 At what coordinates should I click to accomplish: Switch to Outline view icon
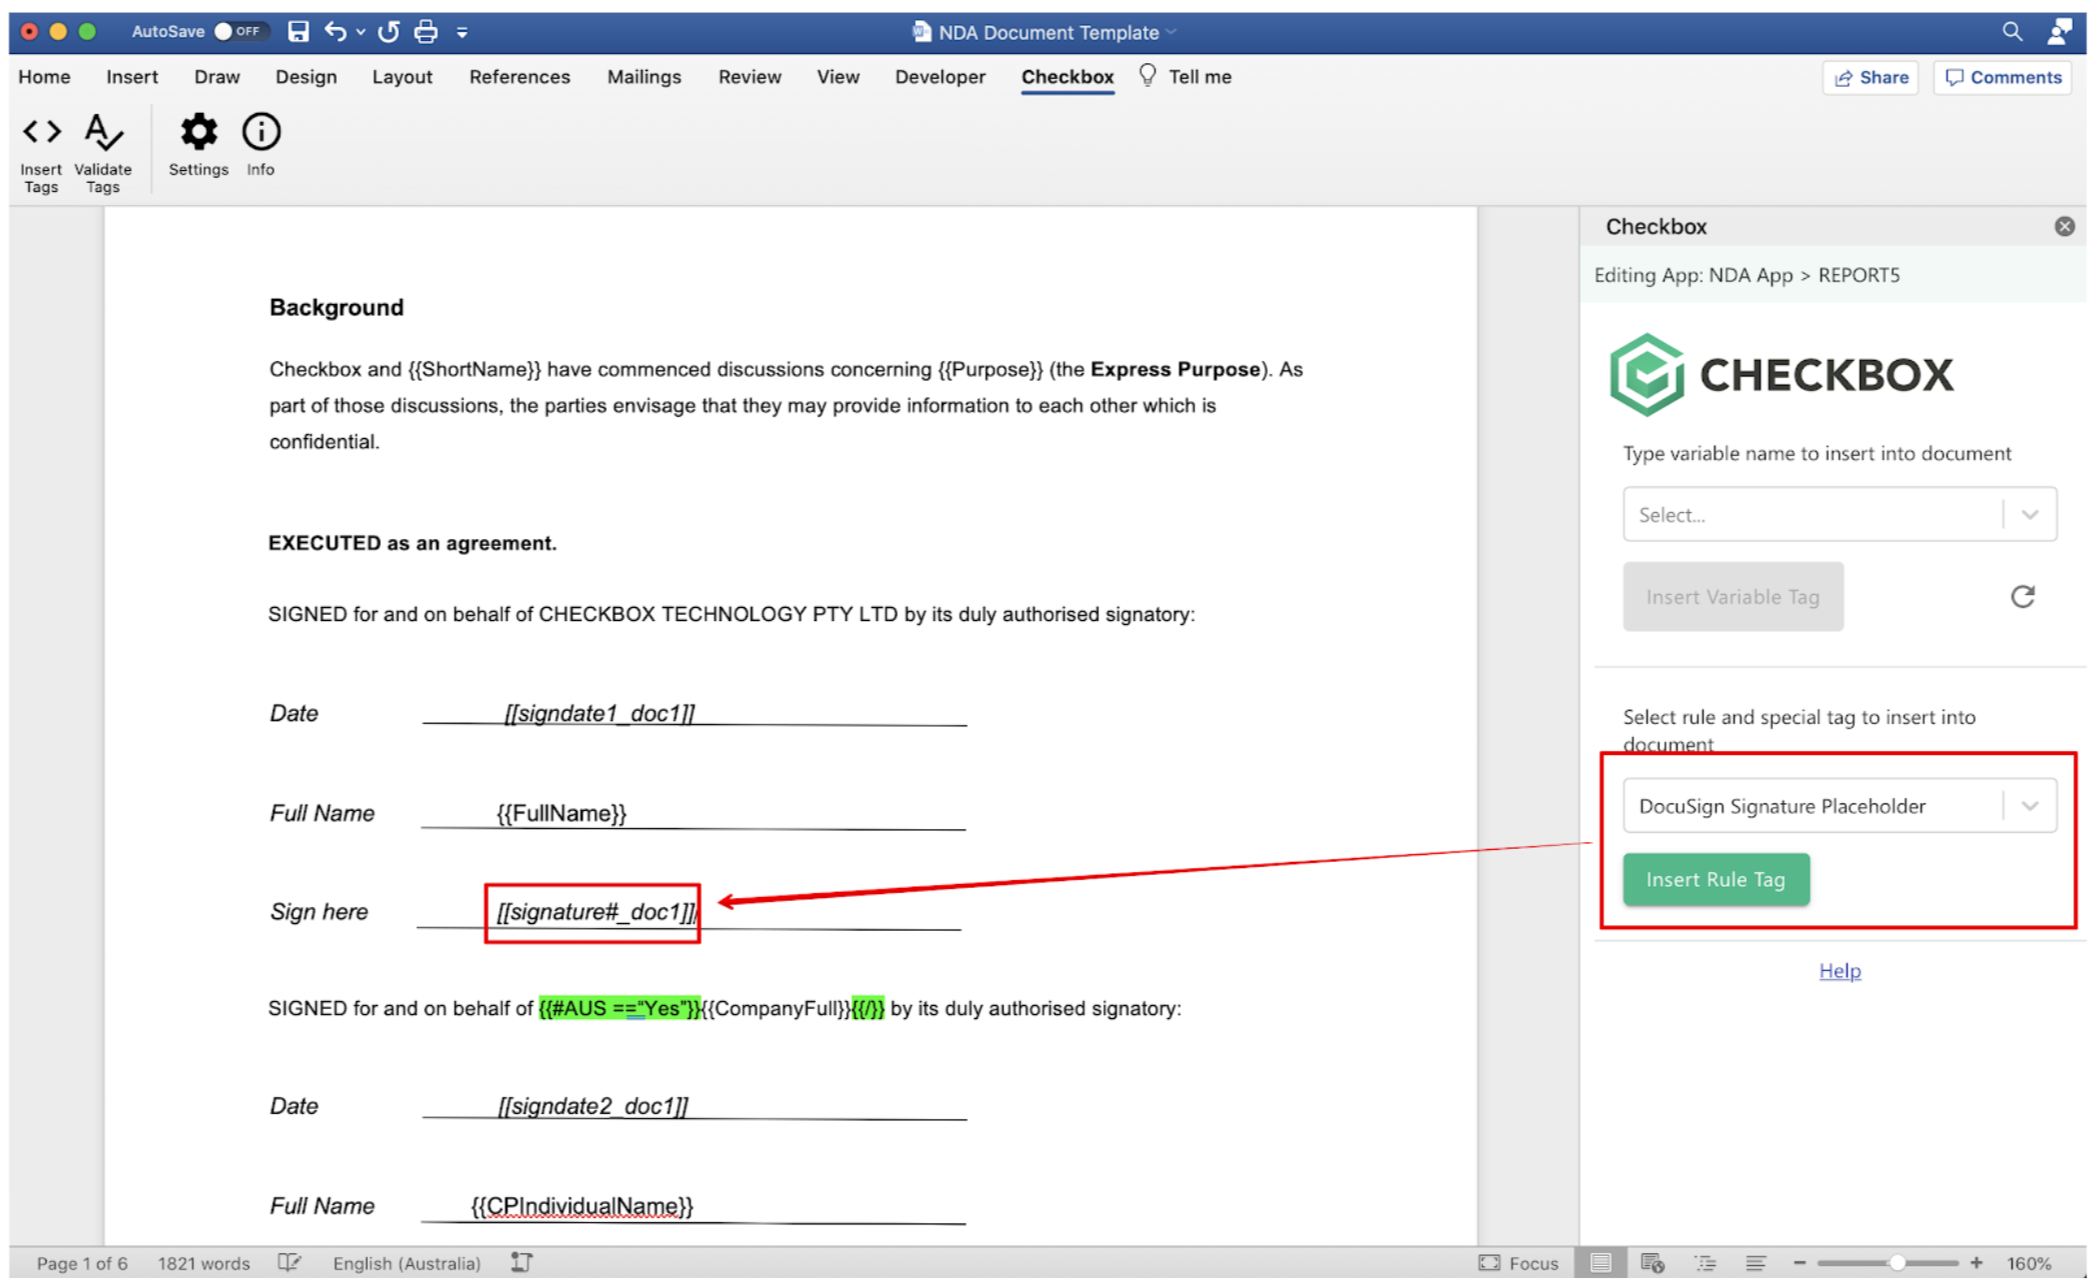[x=1705, y=1262]
